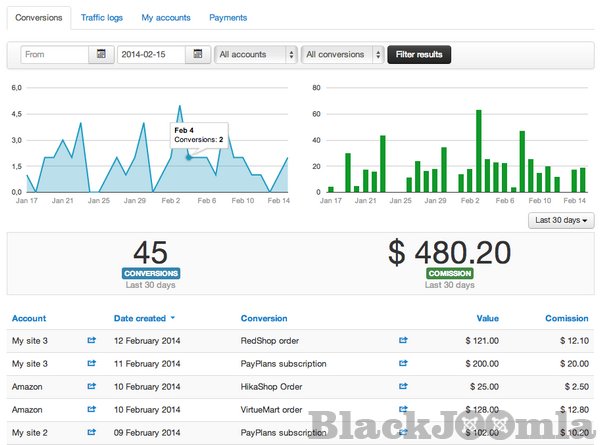Open calendar icon beside 2014-02-15 date
Image resolution: width=600 pixels, height=445 pixels.
click(198, 54)
